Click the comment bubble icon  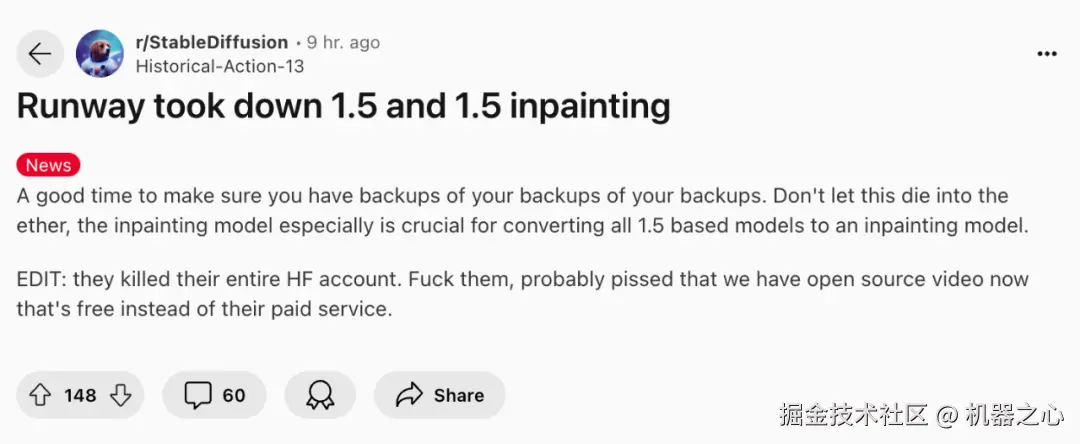198,395
